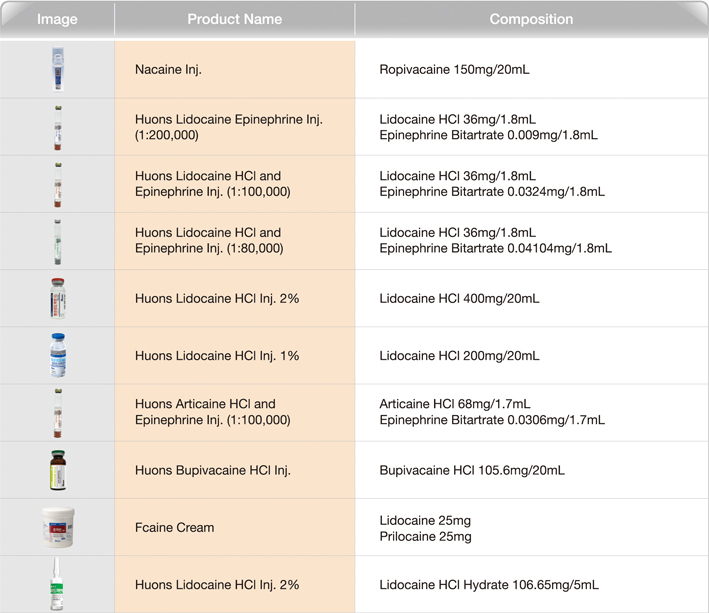This screenshot has height=613, width=709.
Task: Click the Huons Bupivacaine HCl bottle image
Action: pyautogui.click(x=58, y=469)
